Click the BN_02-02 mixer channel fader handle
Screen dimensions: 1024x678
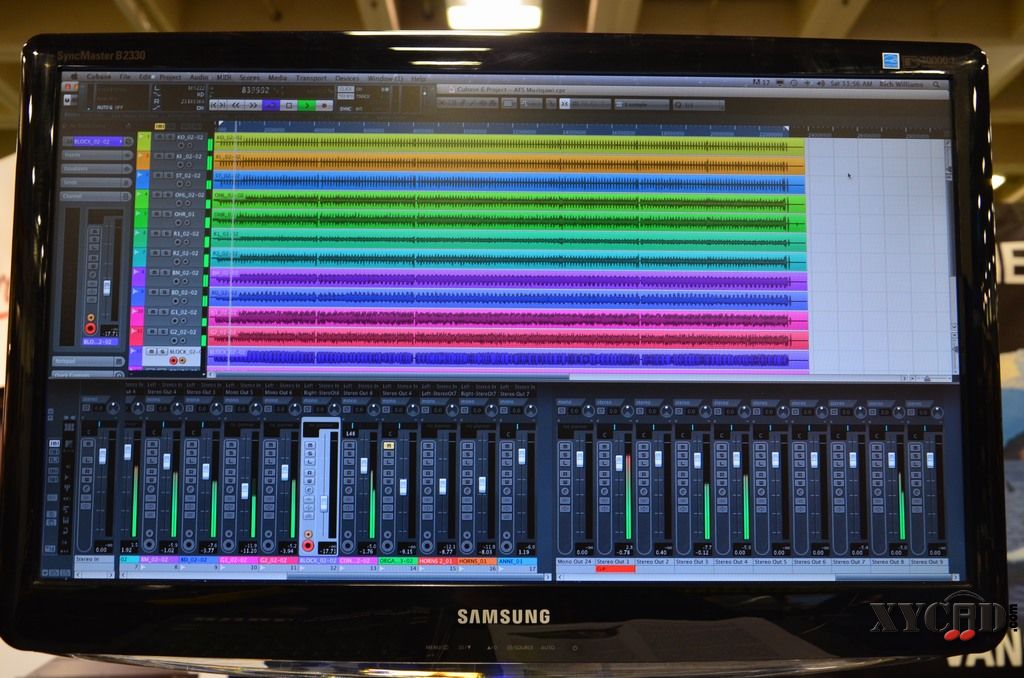pyautogui.click(x=167, y=461)
